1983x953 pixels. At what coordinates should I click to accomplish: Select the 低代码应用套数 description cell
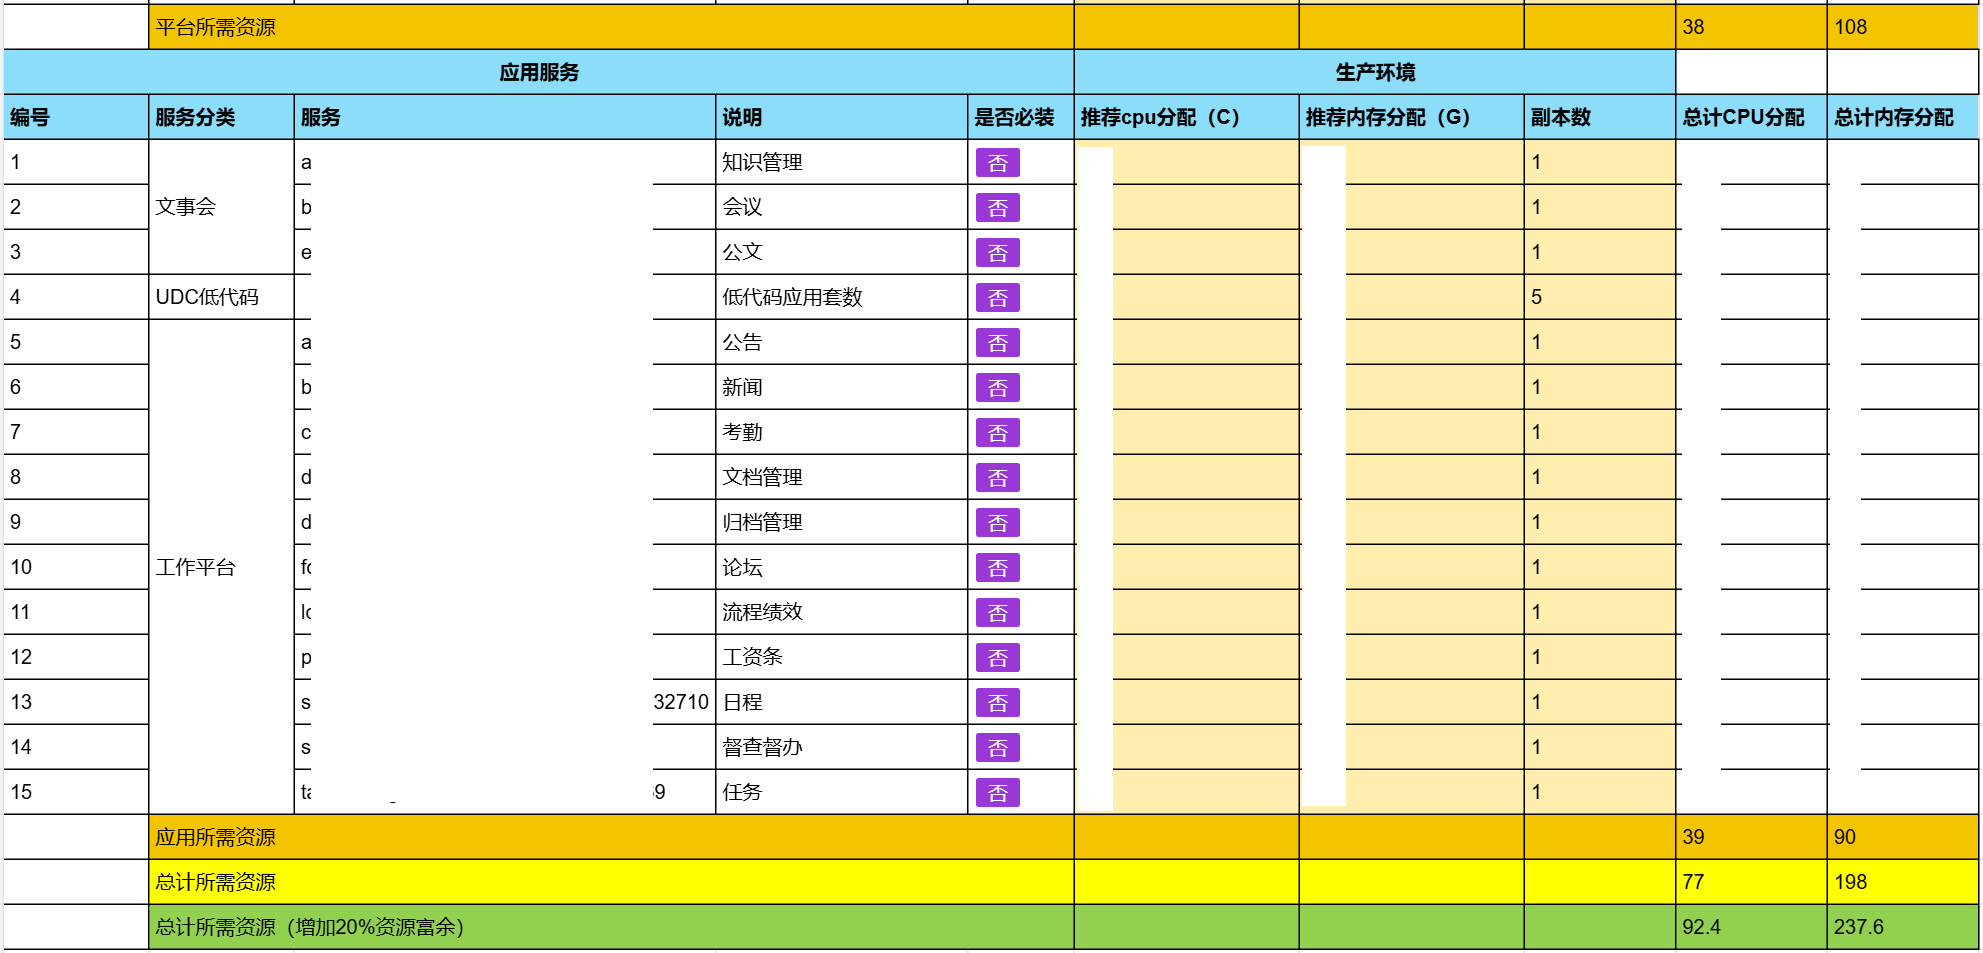point(842,297)
